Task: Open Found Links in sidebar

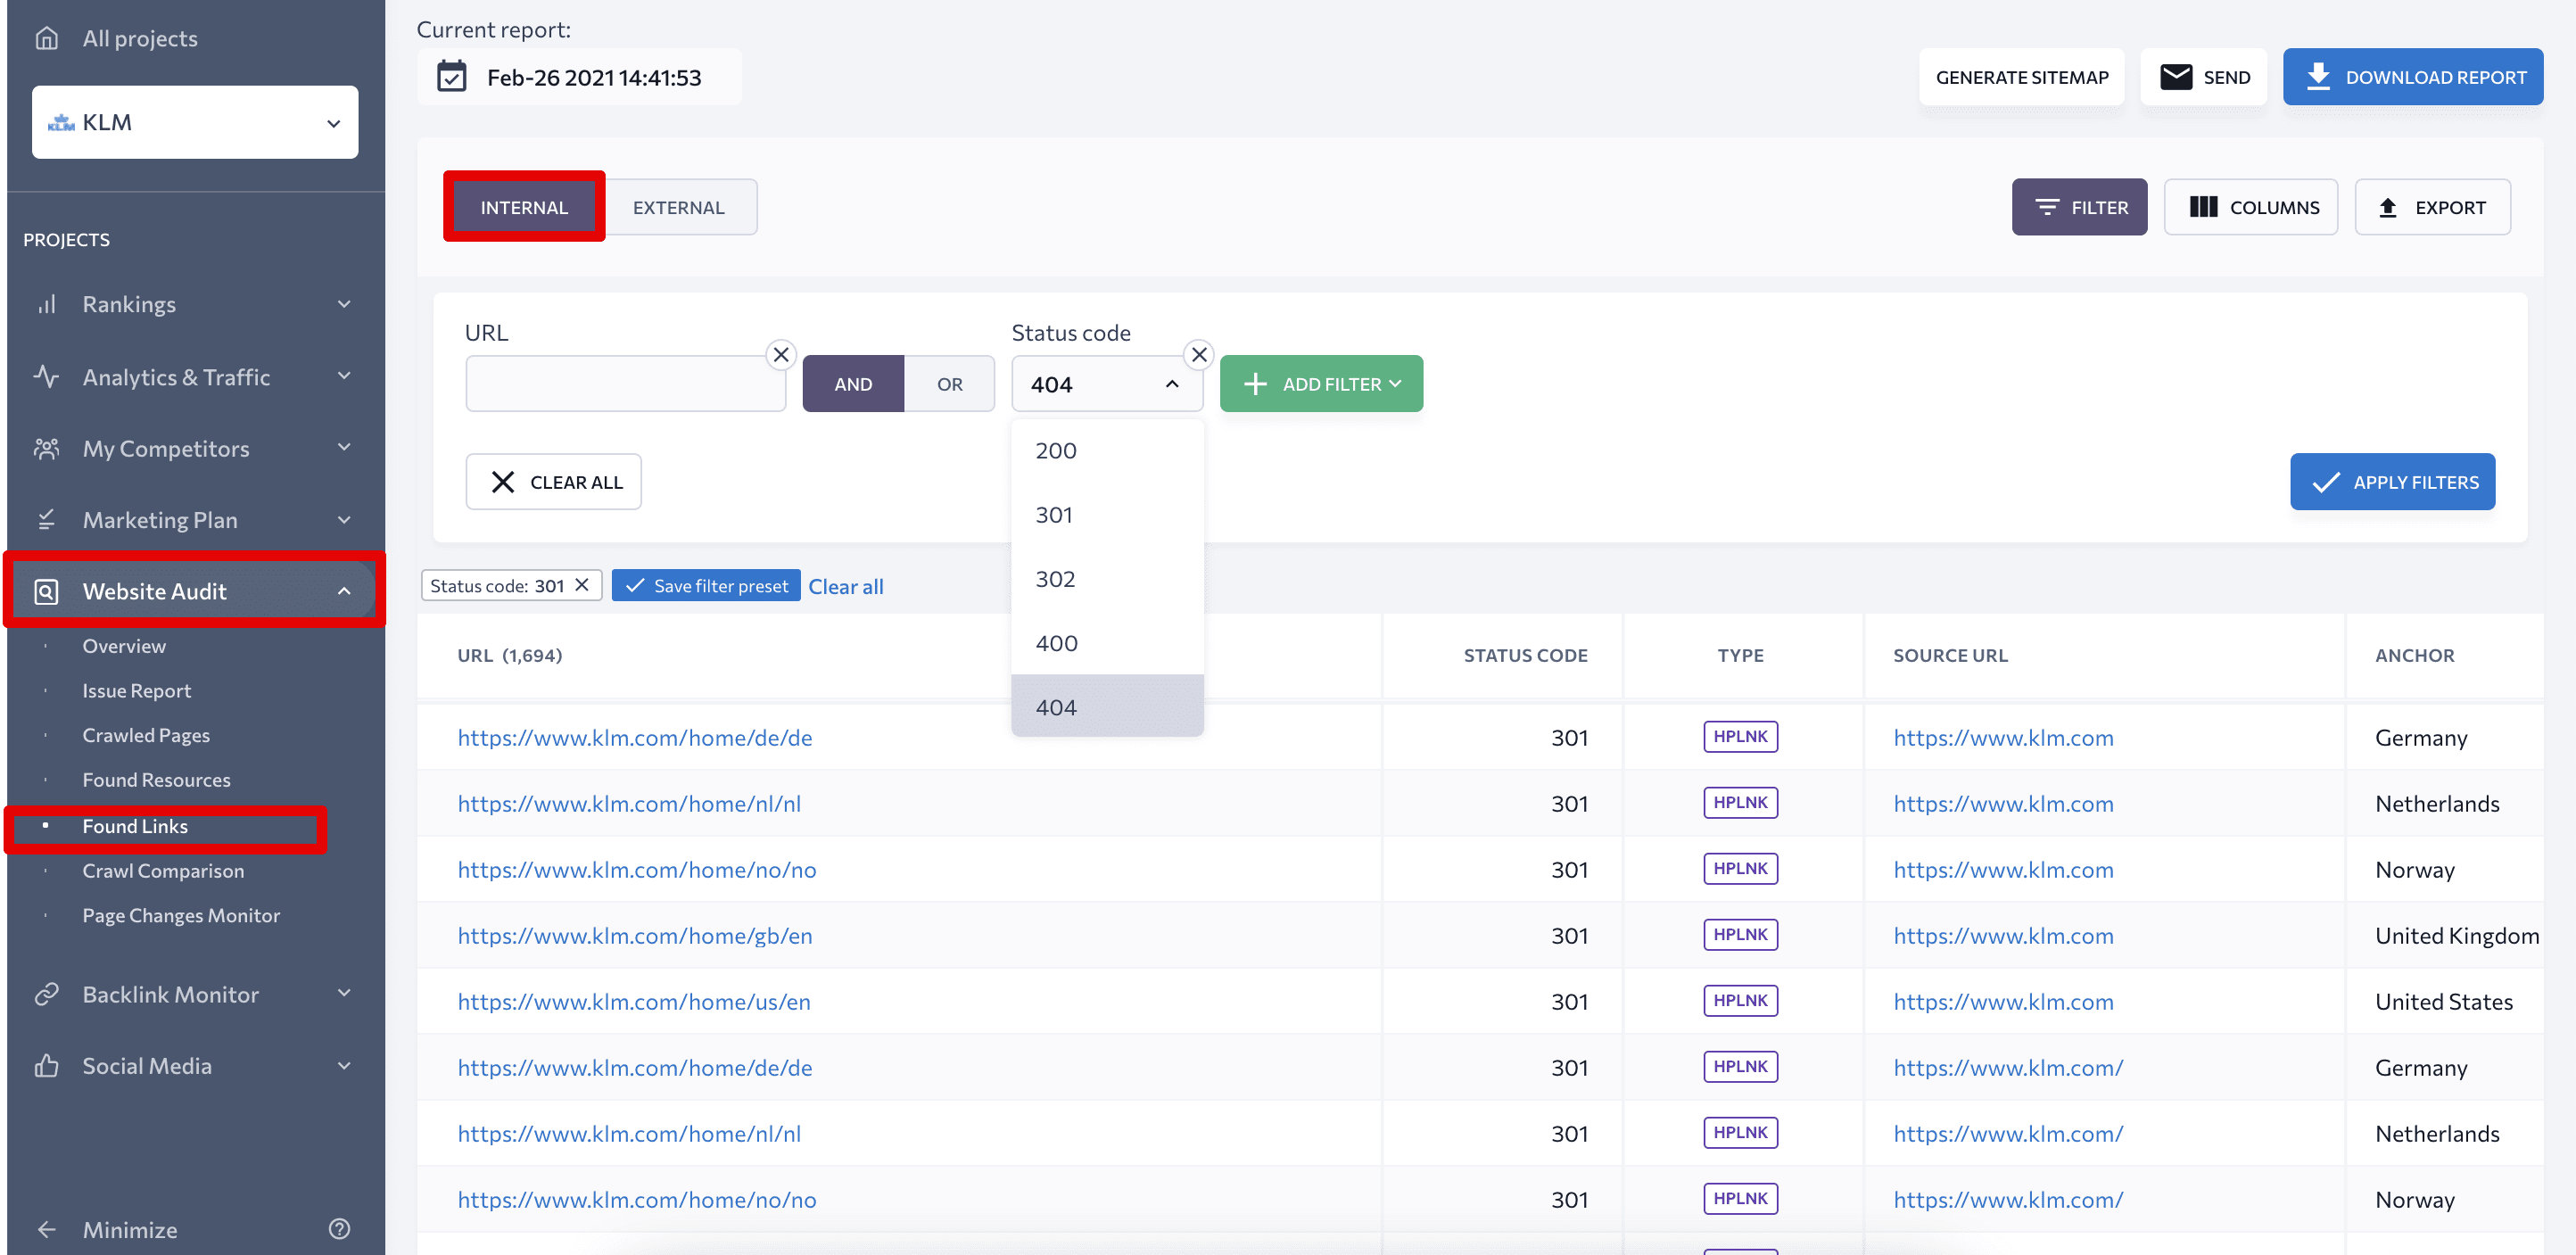Action: (135, 826)
